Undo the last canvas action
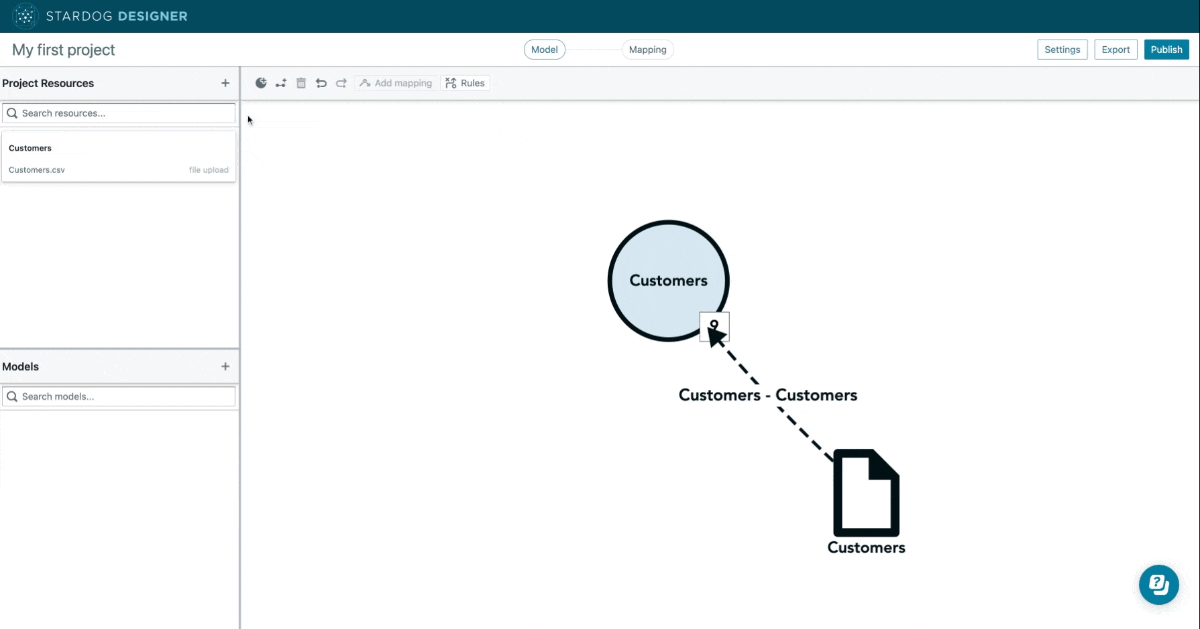 pos(321,83)
